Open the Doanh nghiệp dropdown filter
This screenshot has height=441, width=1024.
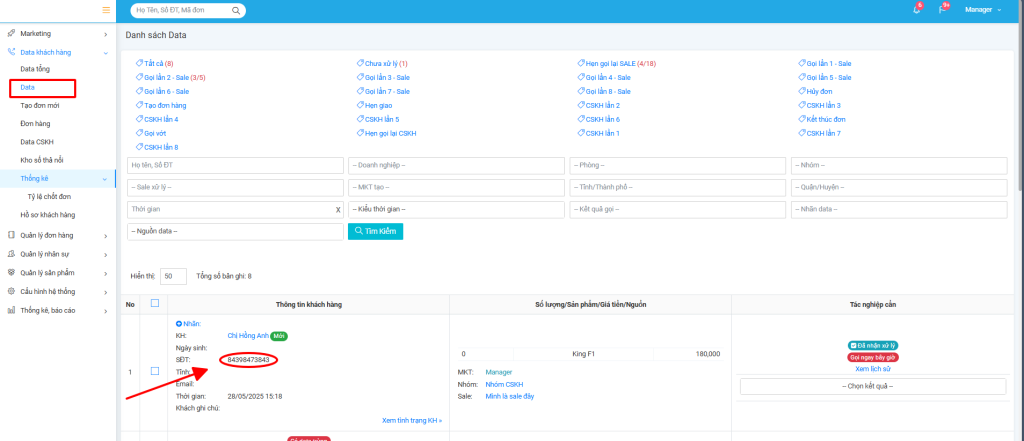[x=456, y=165]
